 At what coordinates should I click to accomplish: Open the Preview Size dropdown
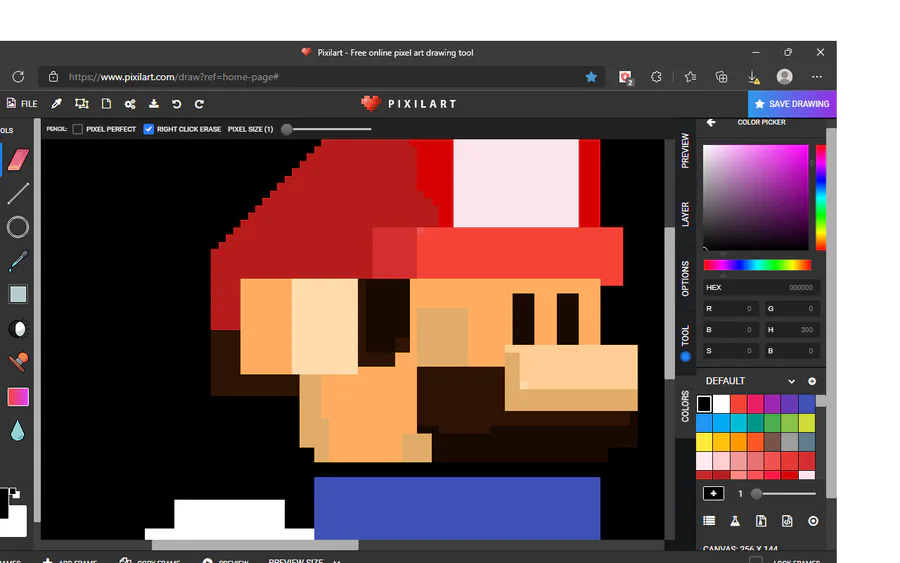tap(304, 560)
